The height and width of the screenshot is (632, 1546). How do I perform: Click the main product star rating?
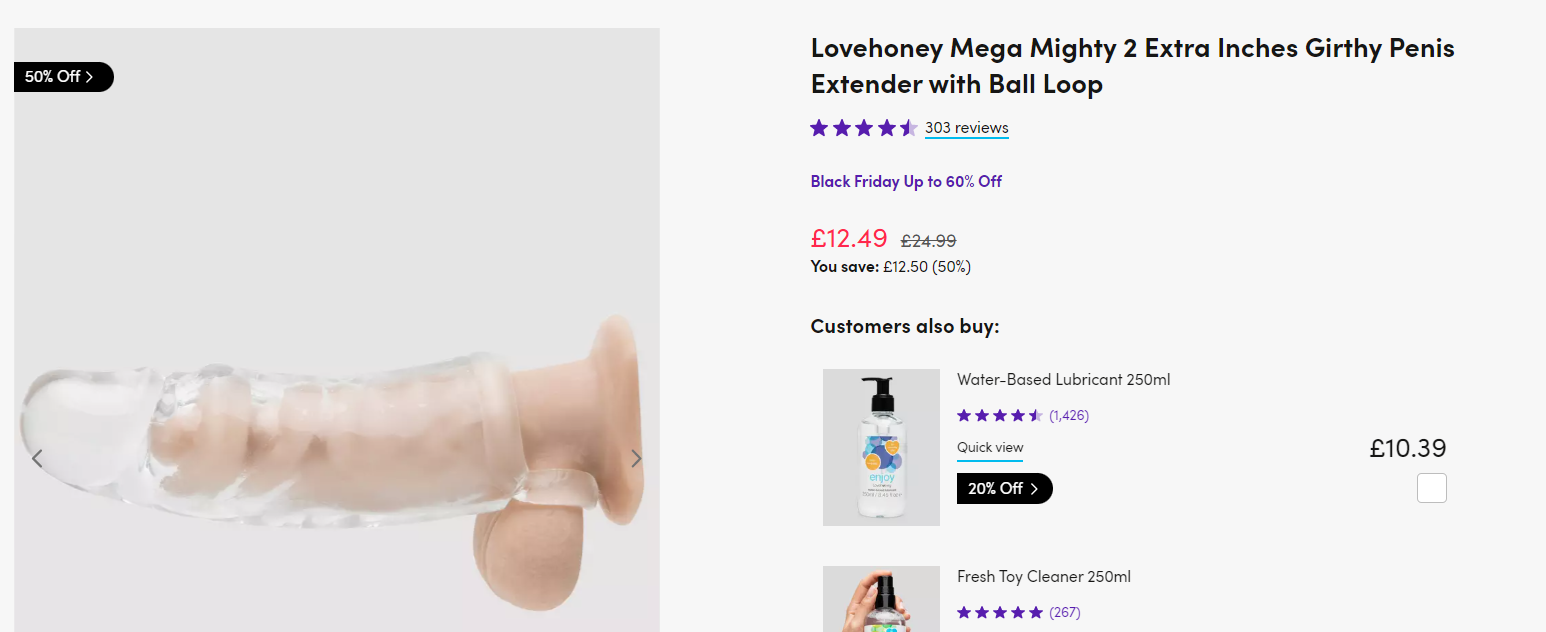pyautogui.click(x=863, y=128)
